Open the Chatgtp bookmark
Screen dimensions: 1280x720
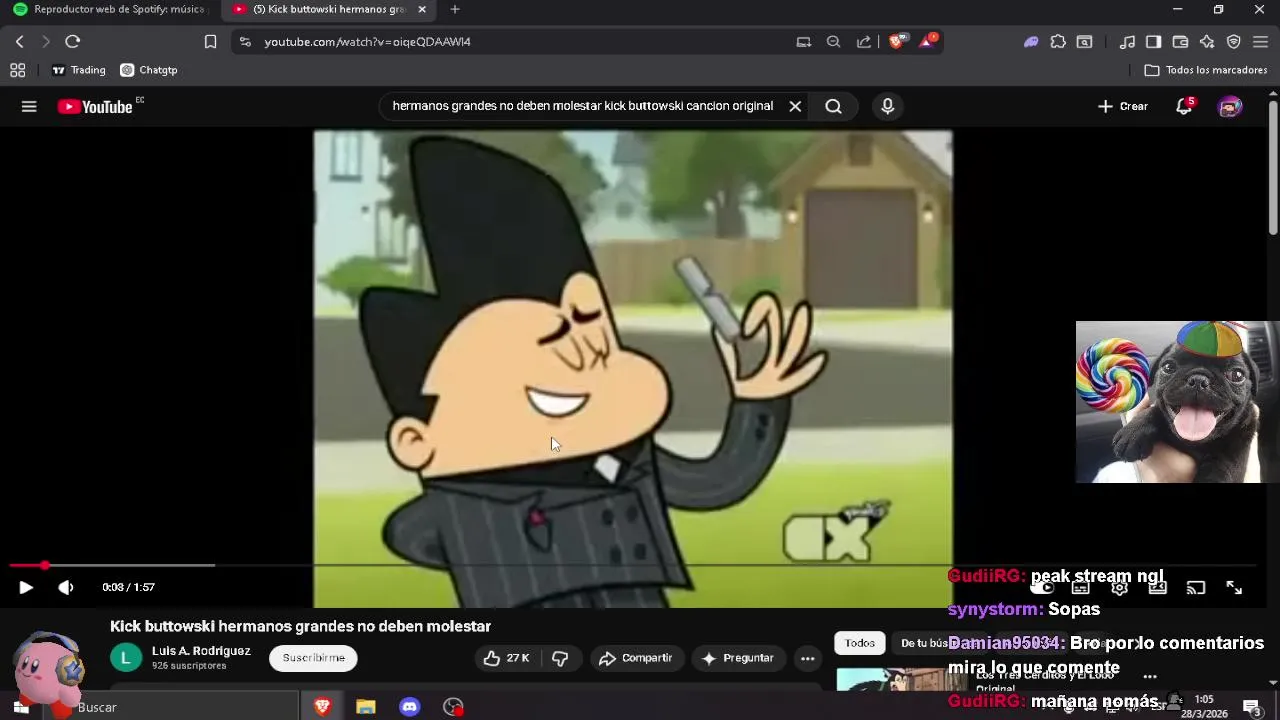(148, 70)
